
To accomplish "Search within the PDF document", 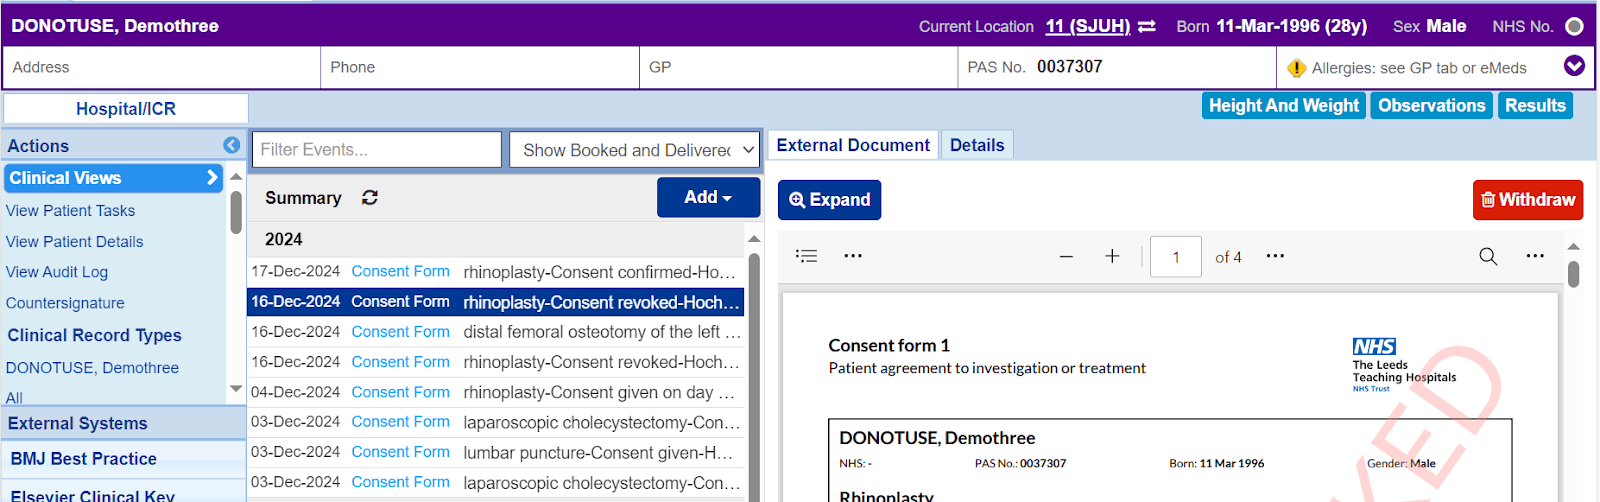I will pyautogui.click(x=1488, y=257).
